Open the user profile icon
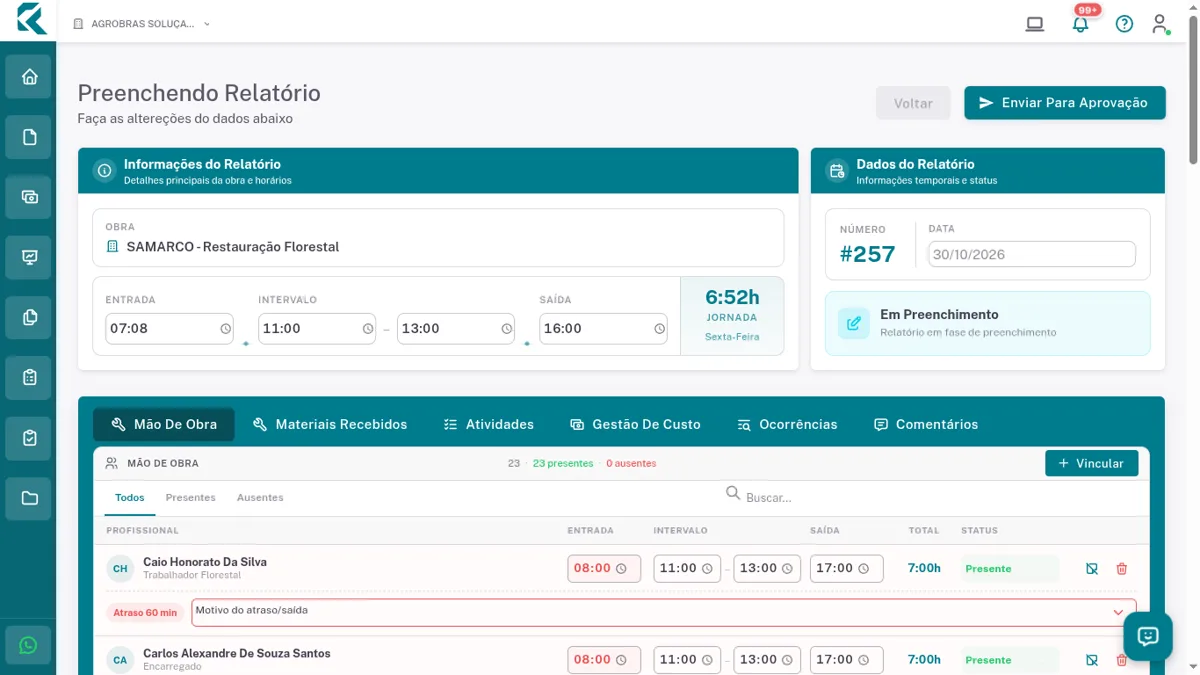Image resolution: width=1200 pixels, height=675 pixels. tap(1160, 24)
